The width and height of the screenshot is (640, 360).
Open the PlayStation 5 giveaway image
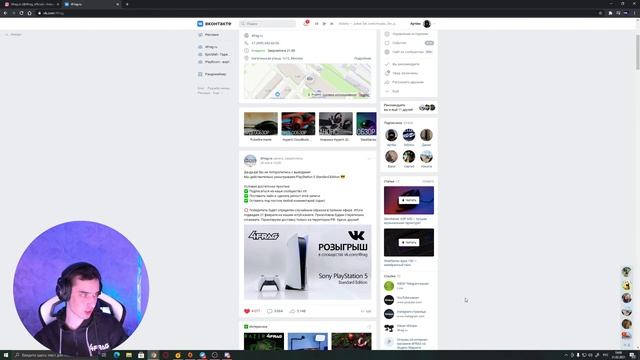click(x=308, y=262)
